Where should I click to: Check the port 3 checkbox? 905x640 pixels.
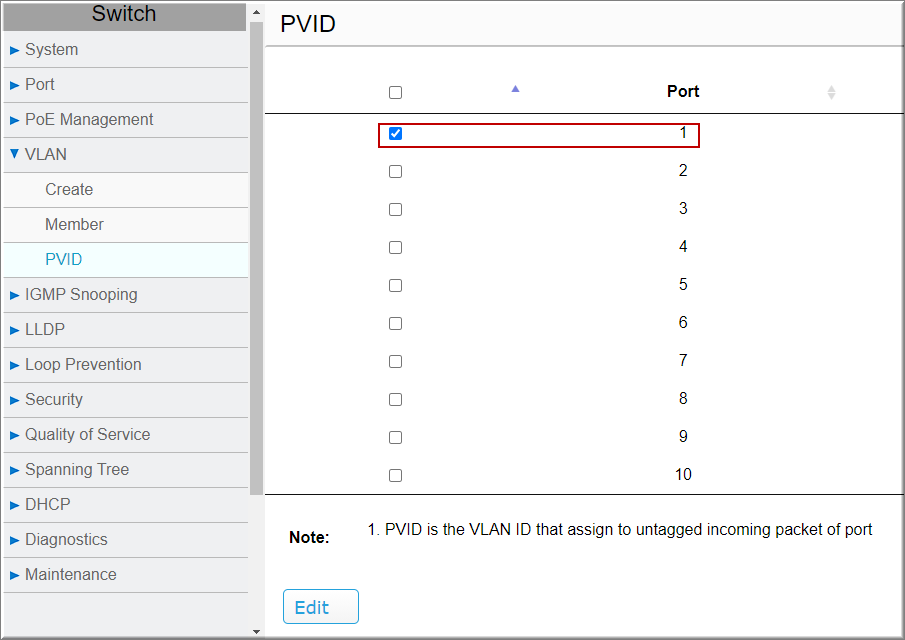(395, 209)
